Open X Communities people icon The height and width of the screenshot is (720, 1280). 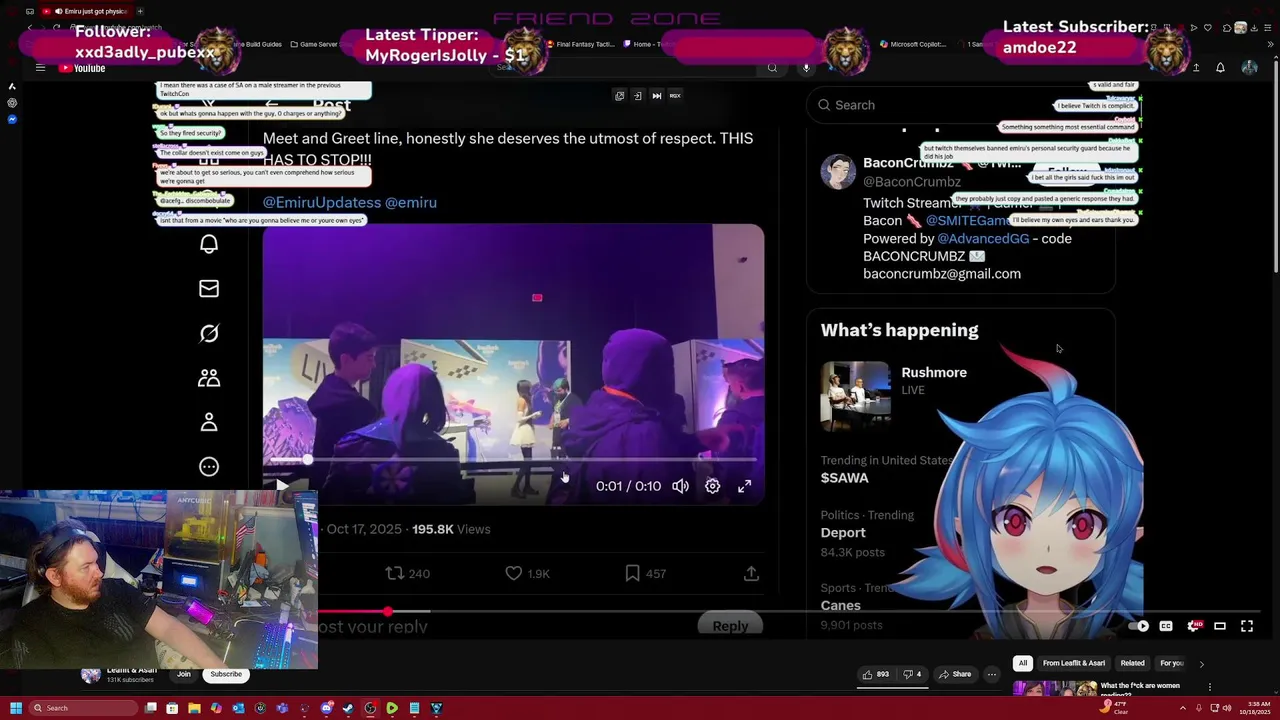click(x=209, y=377)
